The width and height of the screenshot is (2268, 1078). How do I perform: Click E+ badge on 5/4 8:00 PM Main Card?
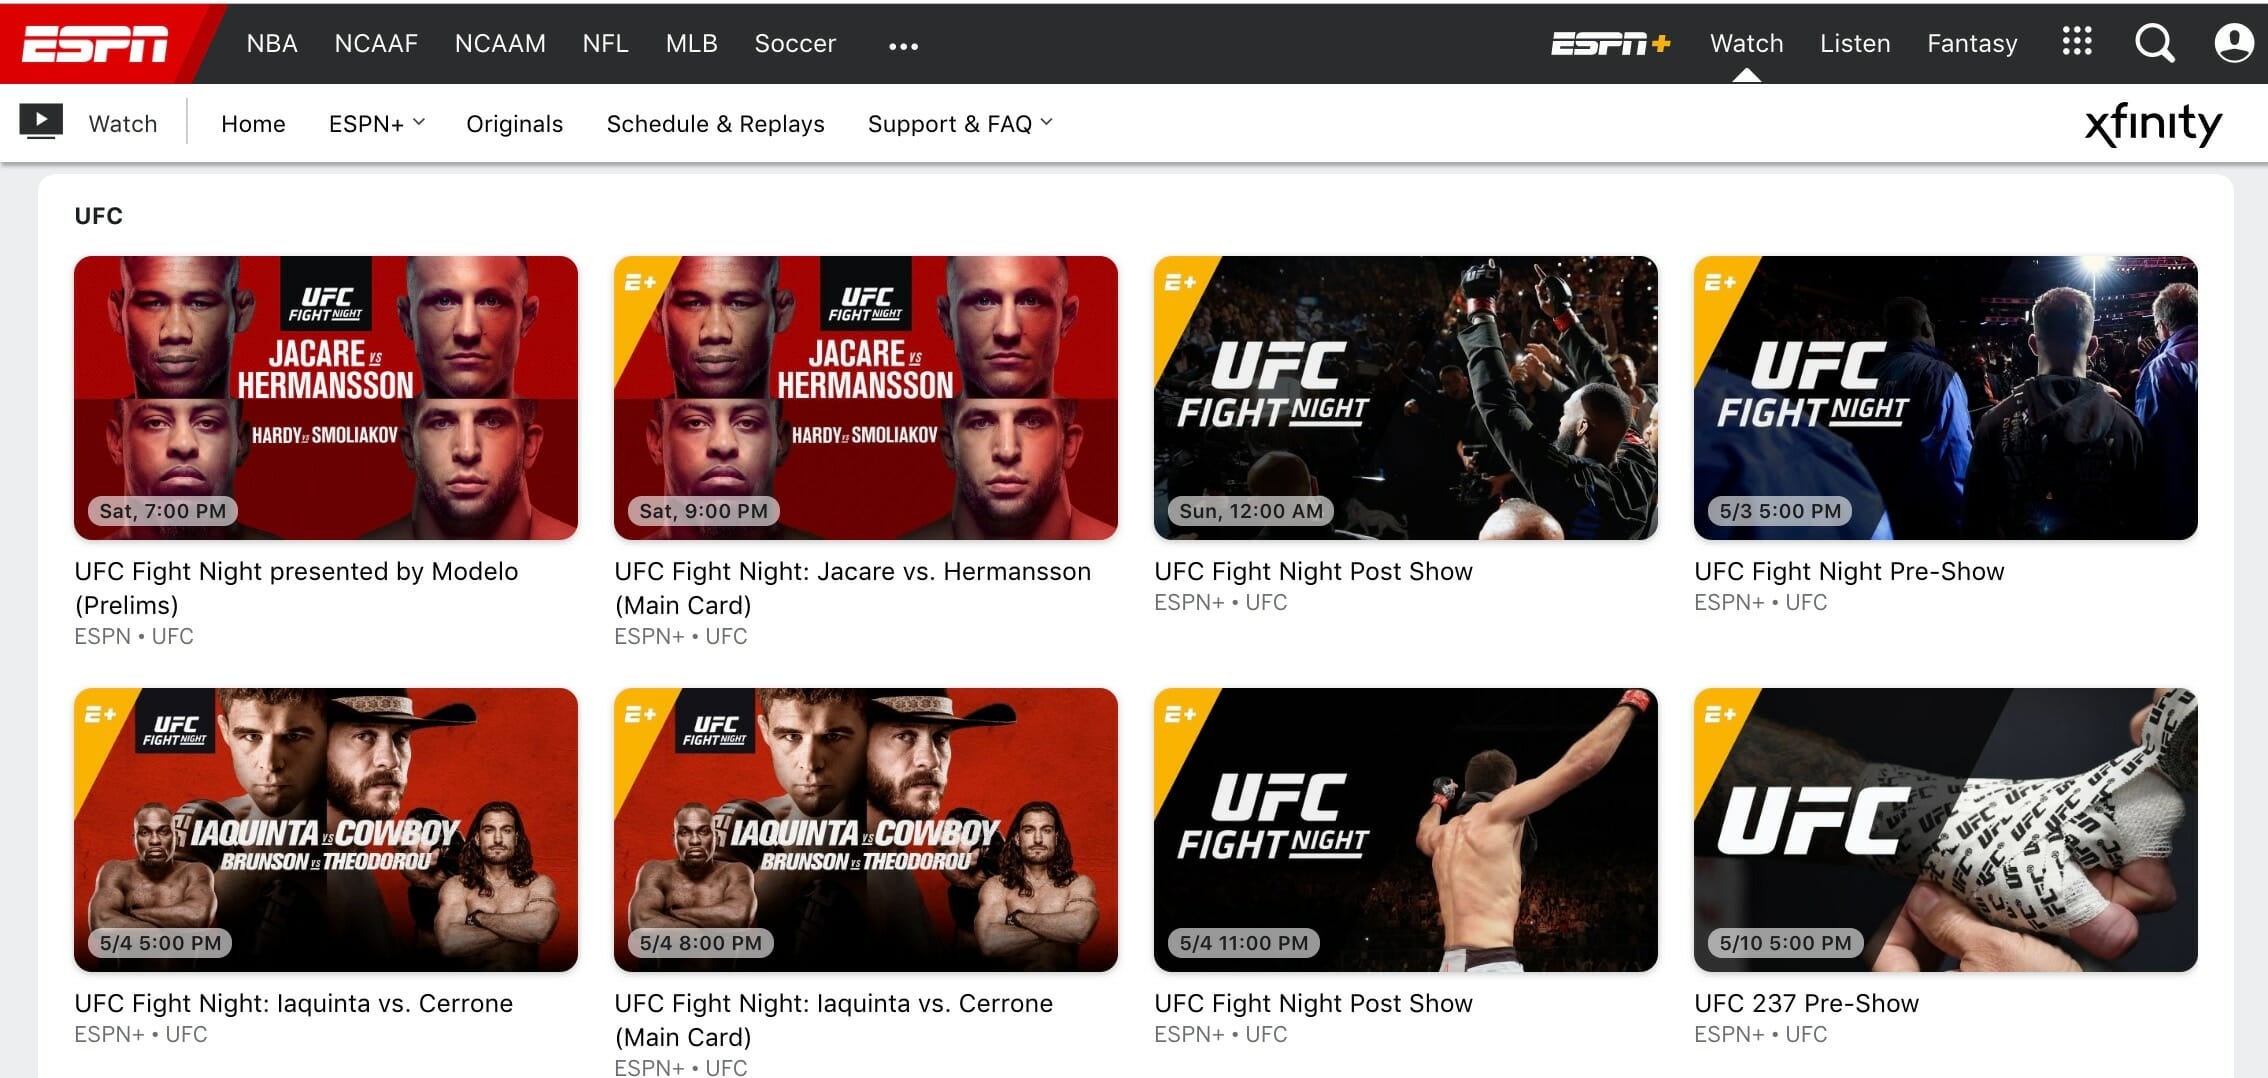pos(640,715)
